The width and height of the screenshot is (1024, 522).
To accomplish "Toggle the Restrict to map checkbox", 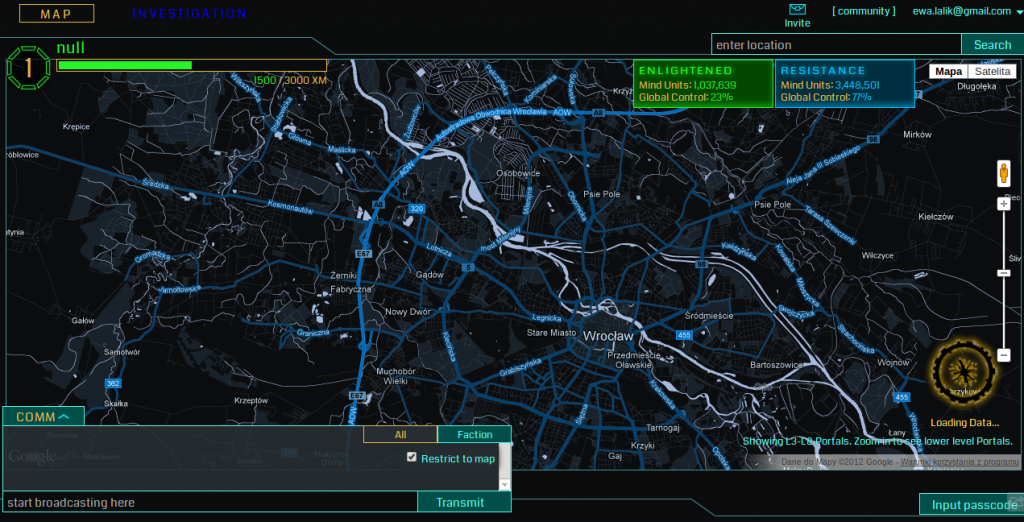I will click(411, 457).
